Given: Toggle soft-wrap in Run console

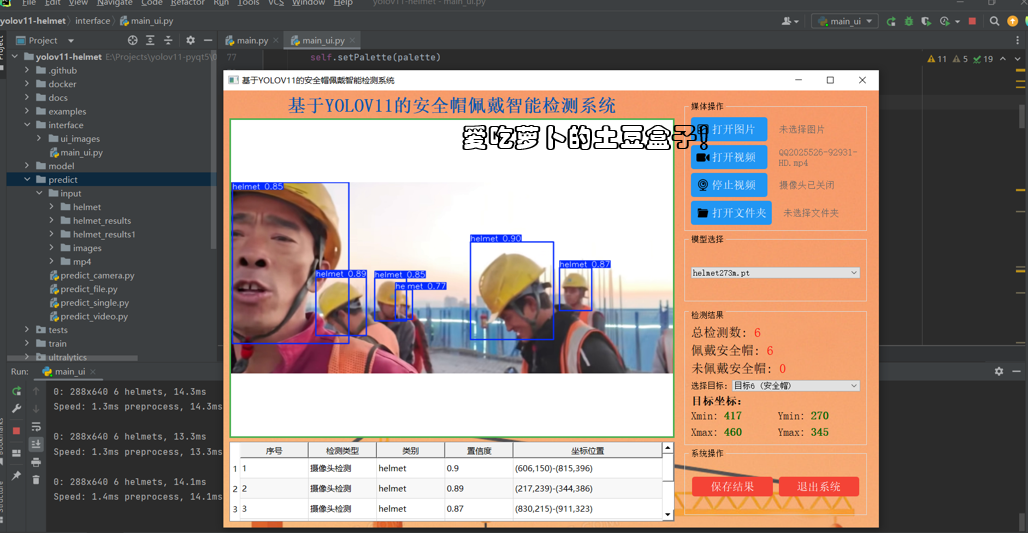Looking at the screenshot, I should [x=36, y=427].
